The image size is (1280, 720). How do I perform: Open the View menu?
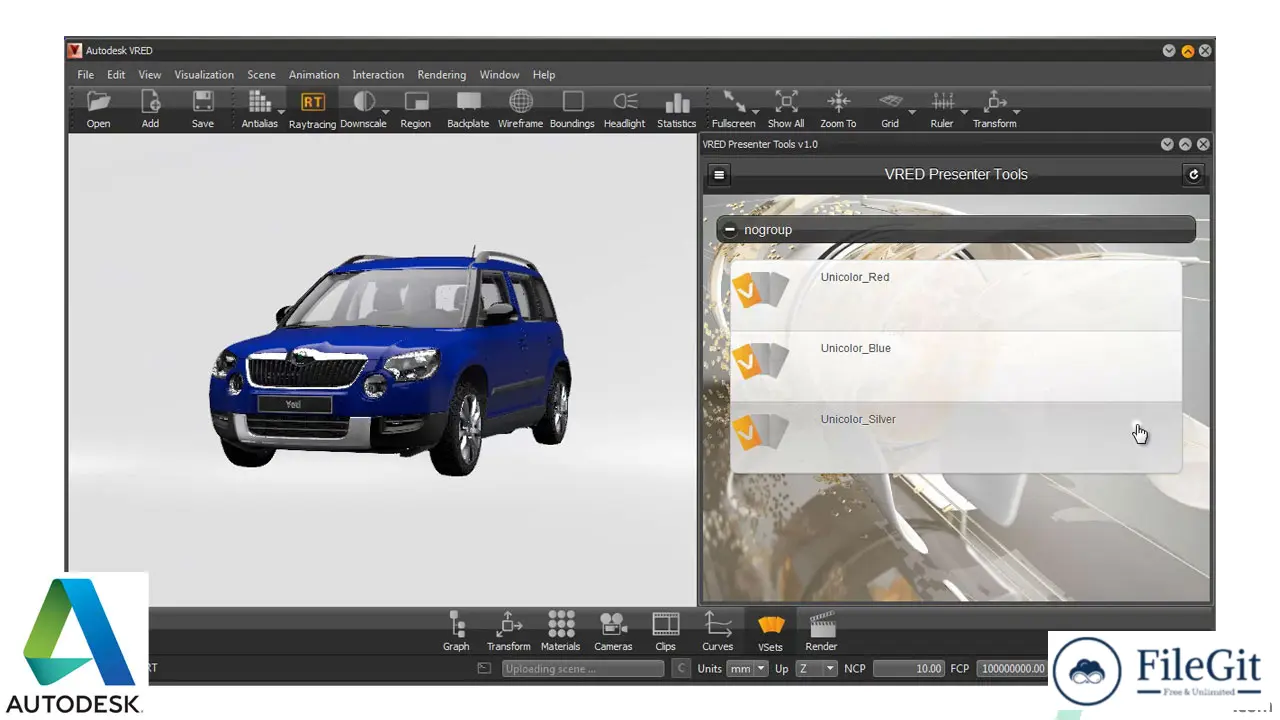[150, 75]
